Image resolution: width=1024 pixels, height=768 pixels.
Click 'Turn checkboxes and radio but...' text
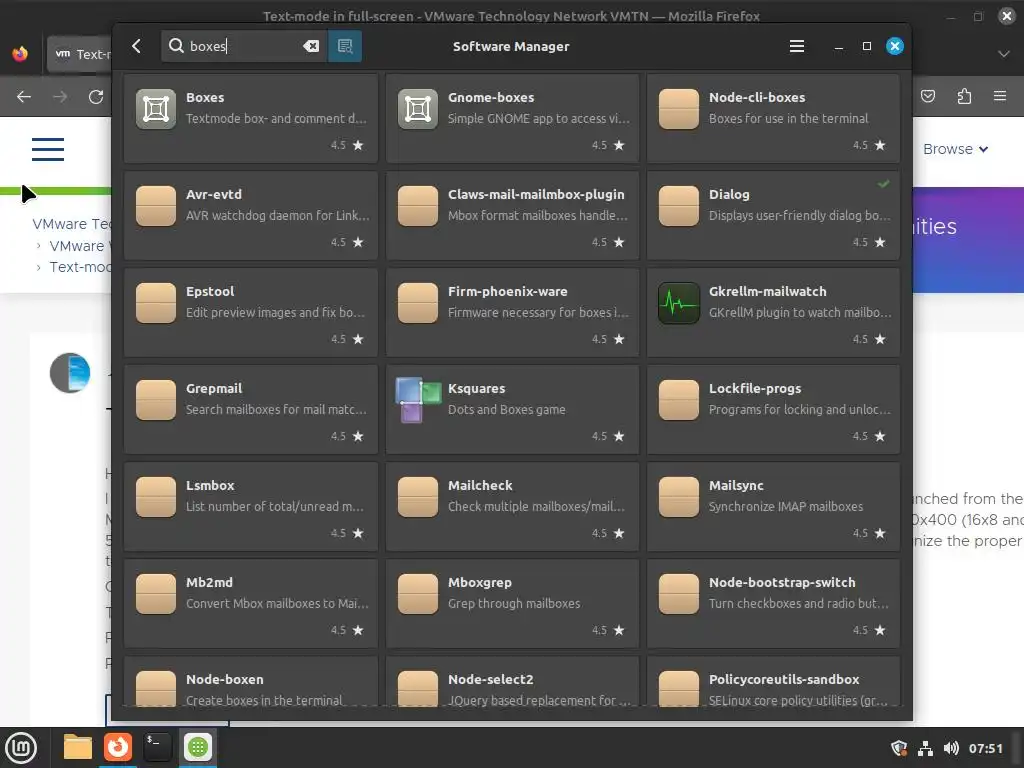point(799,603)
